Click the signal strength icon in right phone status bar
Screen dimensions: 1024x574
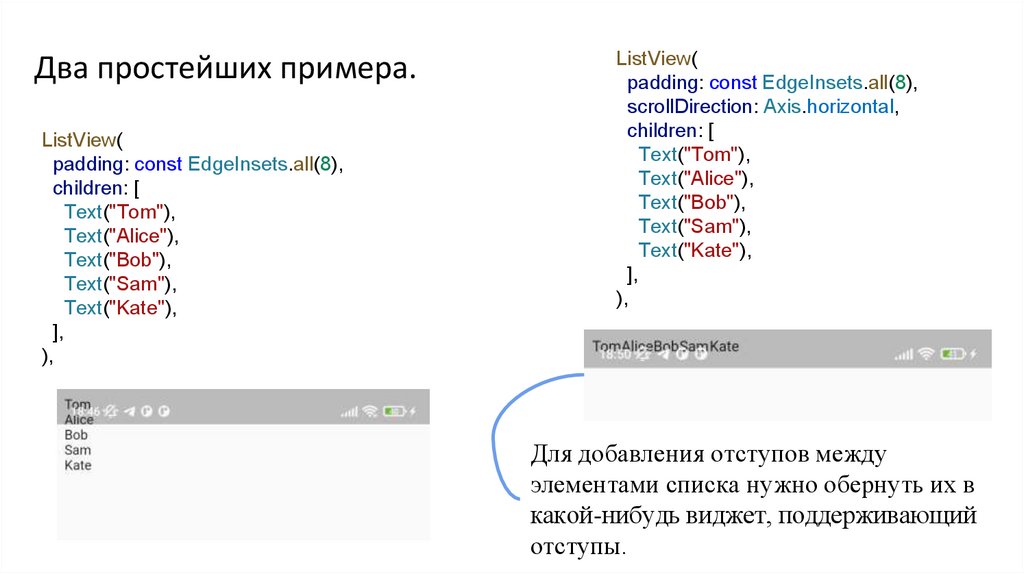tap(904, 355)
